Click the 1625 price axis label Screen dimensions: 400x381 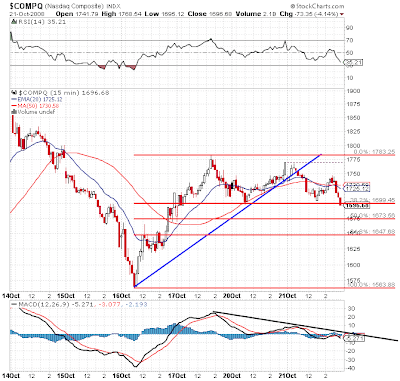pos(353,249)
